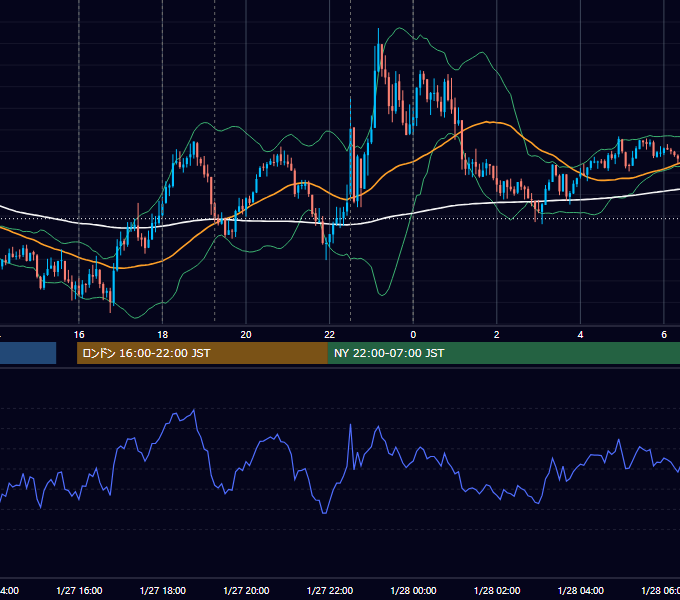This screenshot has height=600, width=680.
Task: Click the 1/28 02:00 date label
Action: pyautogui.click(x=497, y=590)
